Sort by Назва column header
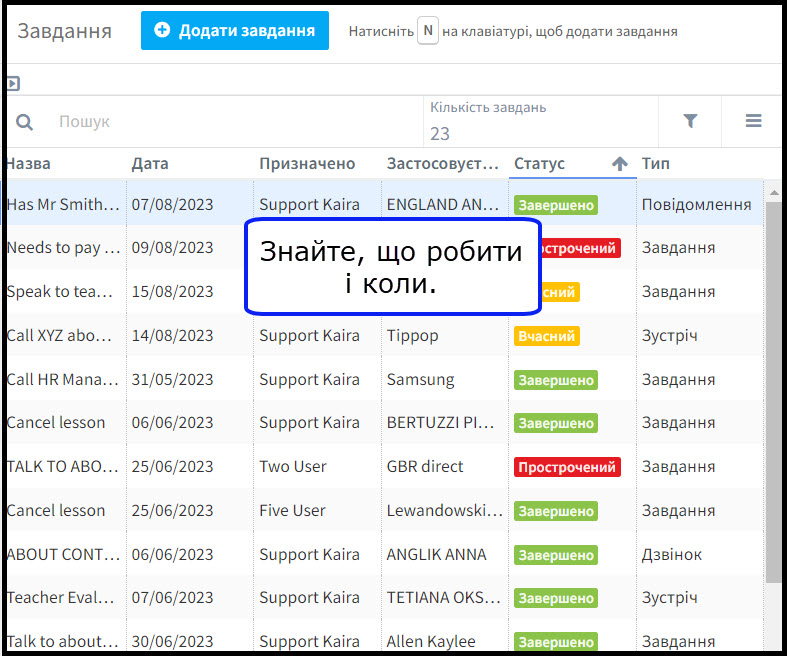This screenshot has height=656, width=787. point(29,164)
